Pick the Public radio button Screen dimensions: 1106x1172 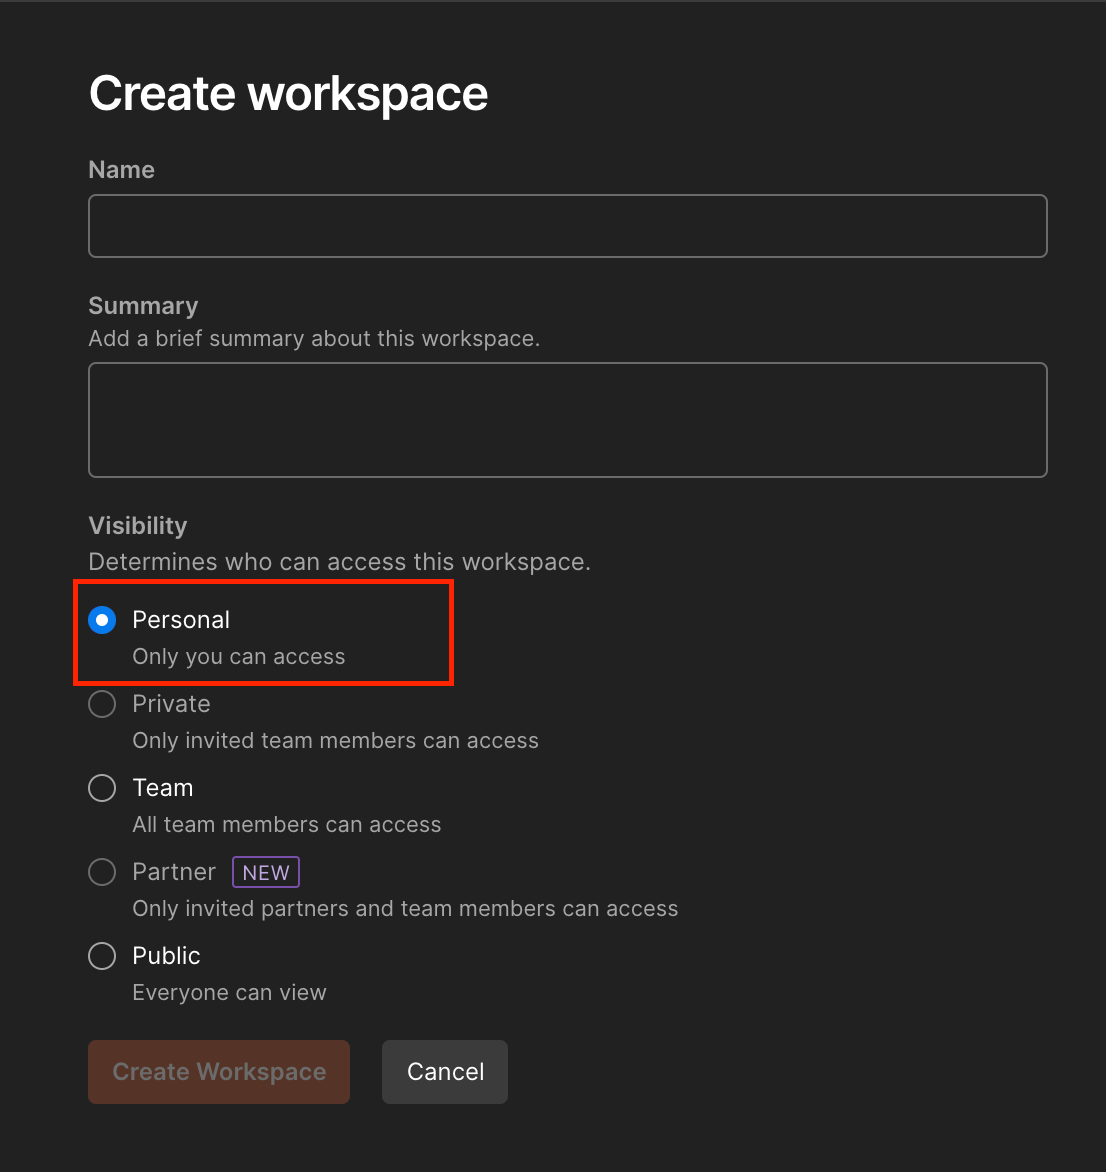click(102, 956)
